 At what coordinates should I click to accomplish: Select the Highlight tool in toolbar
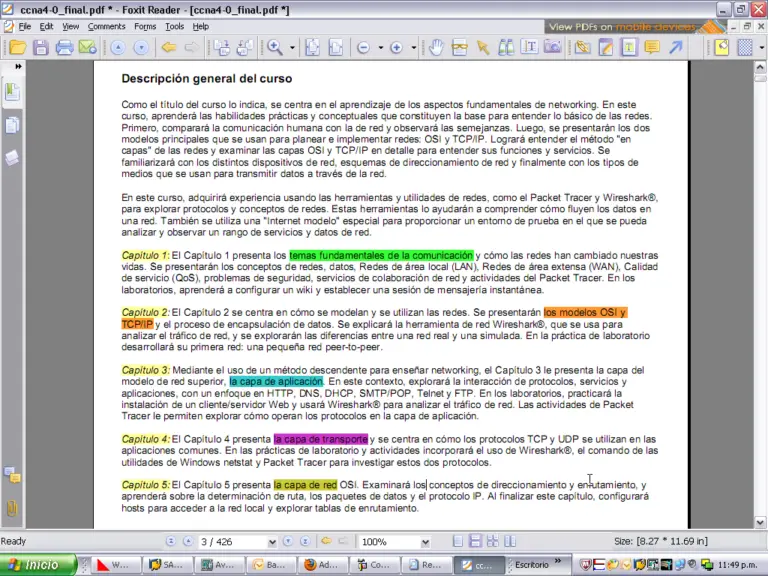[629, 48]
